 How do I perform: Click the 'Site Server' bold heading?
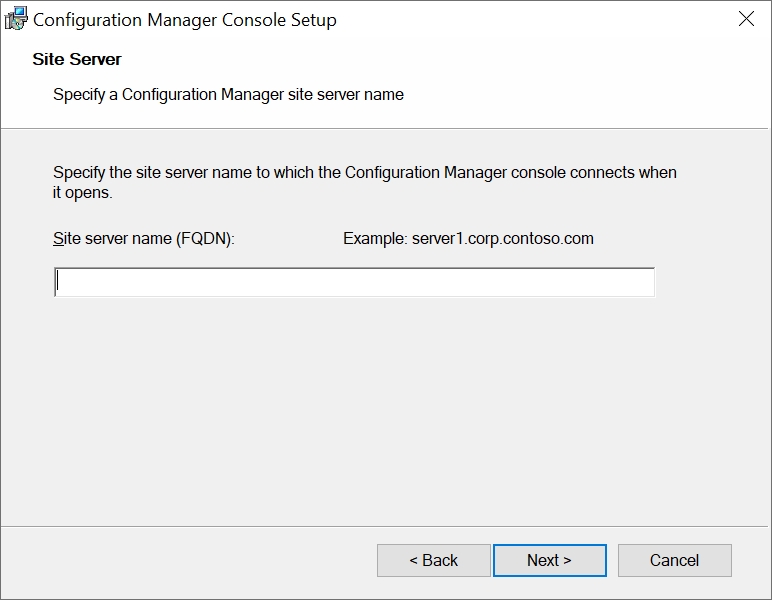point(77,60)
